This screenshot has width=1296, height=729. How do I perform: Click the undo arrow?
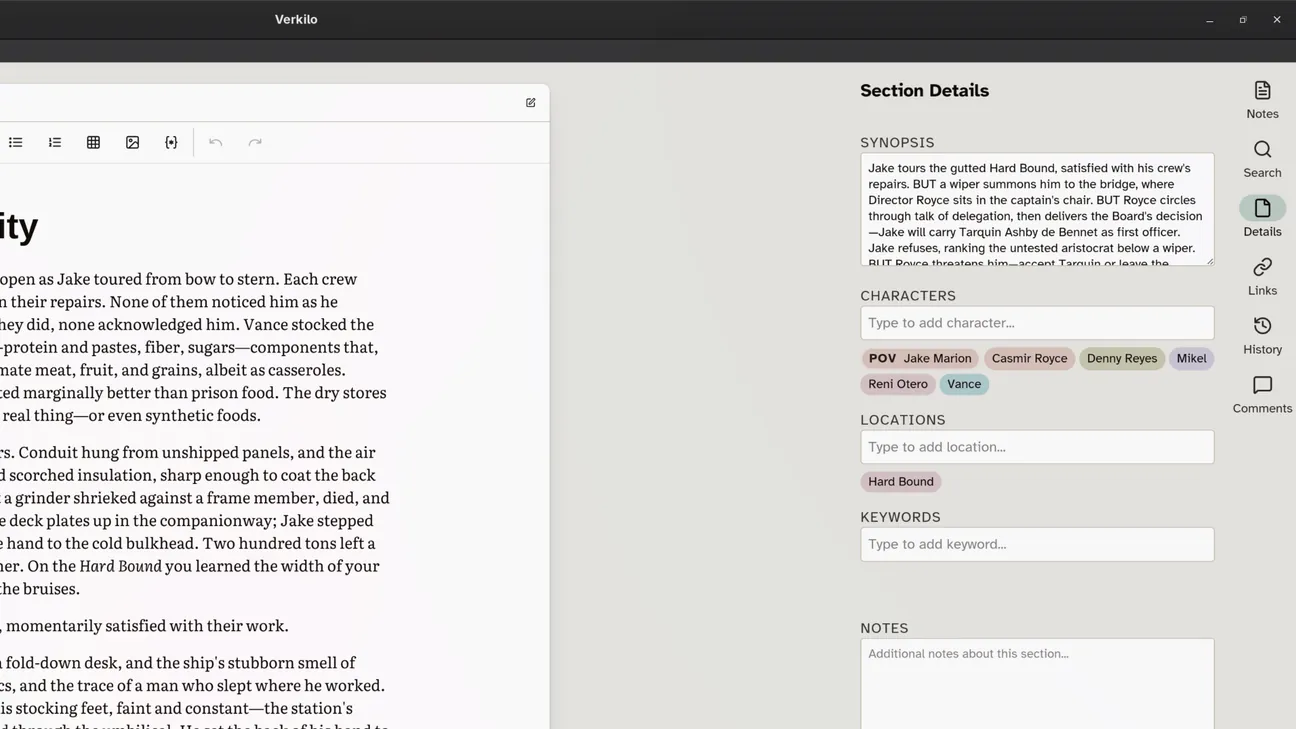(216, 143)
